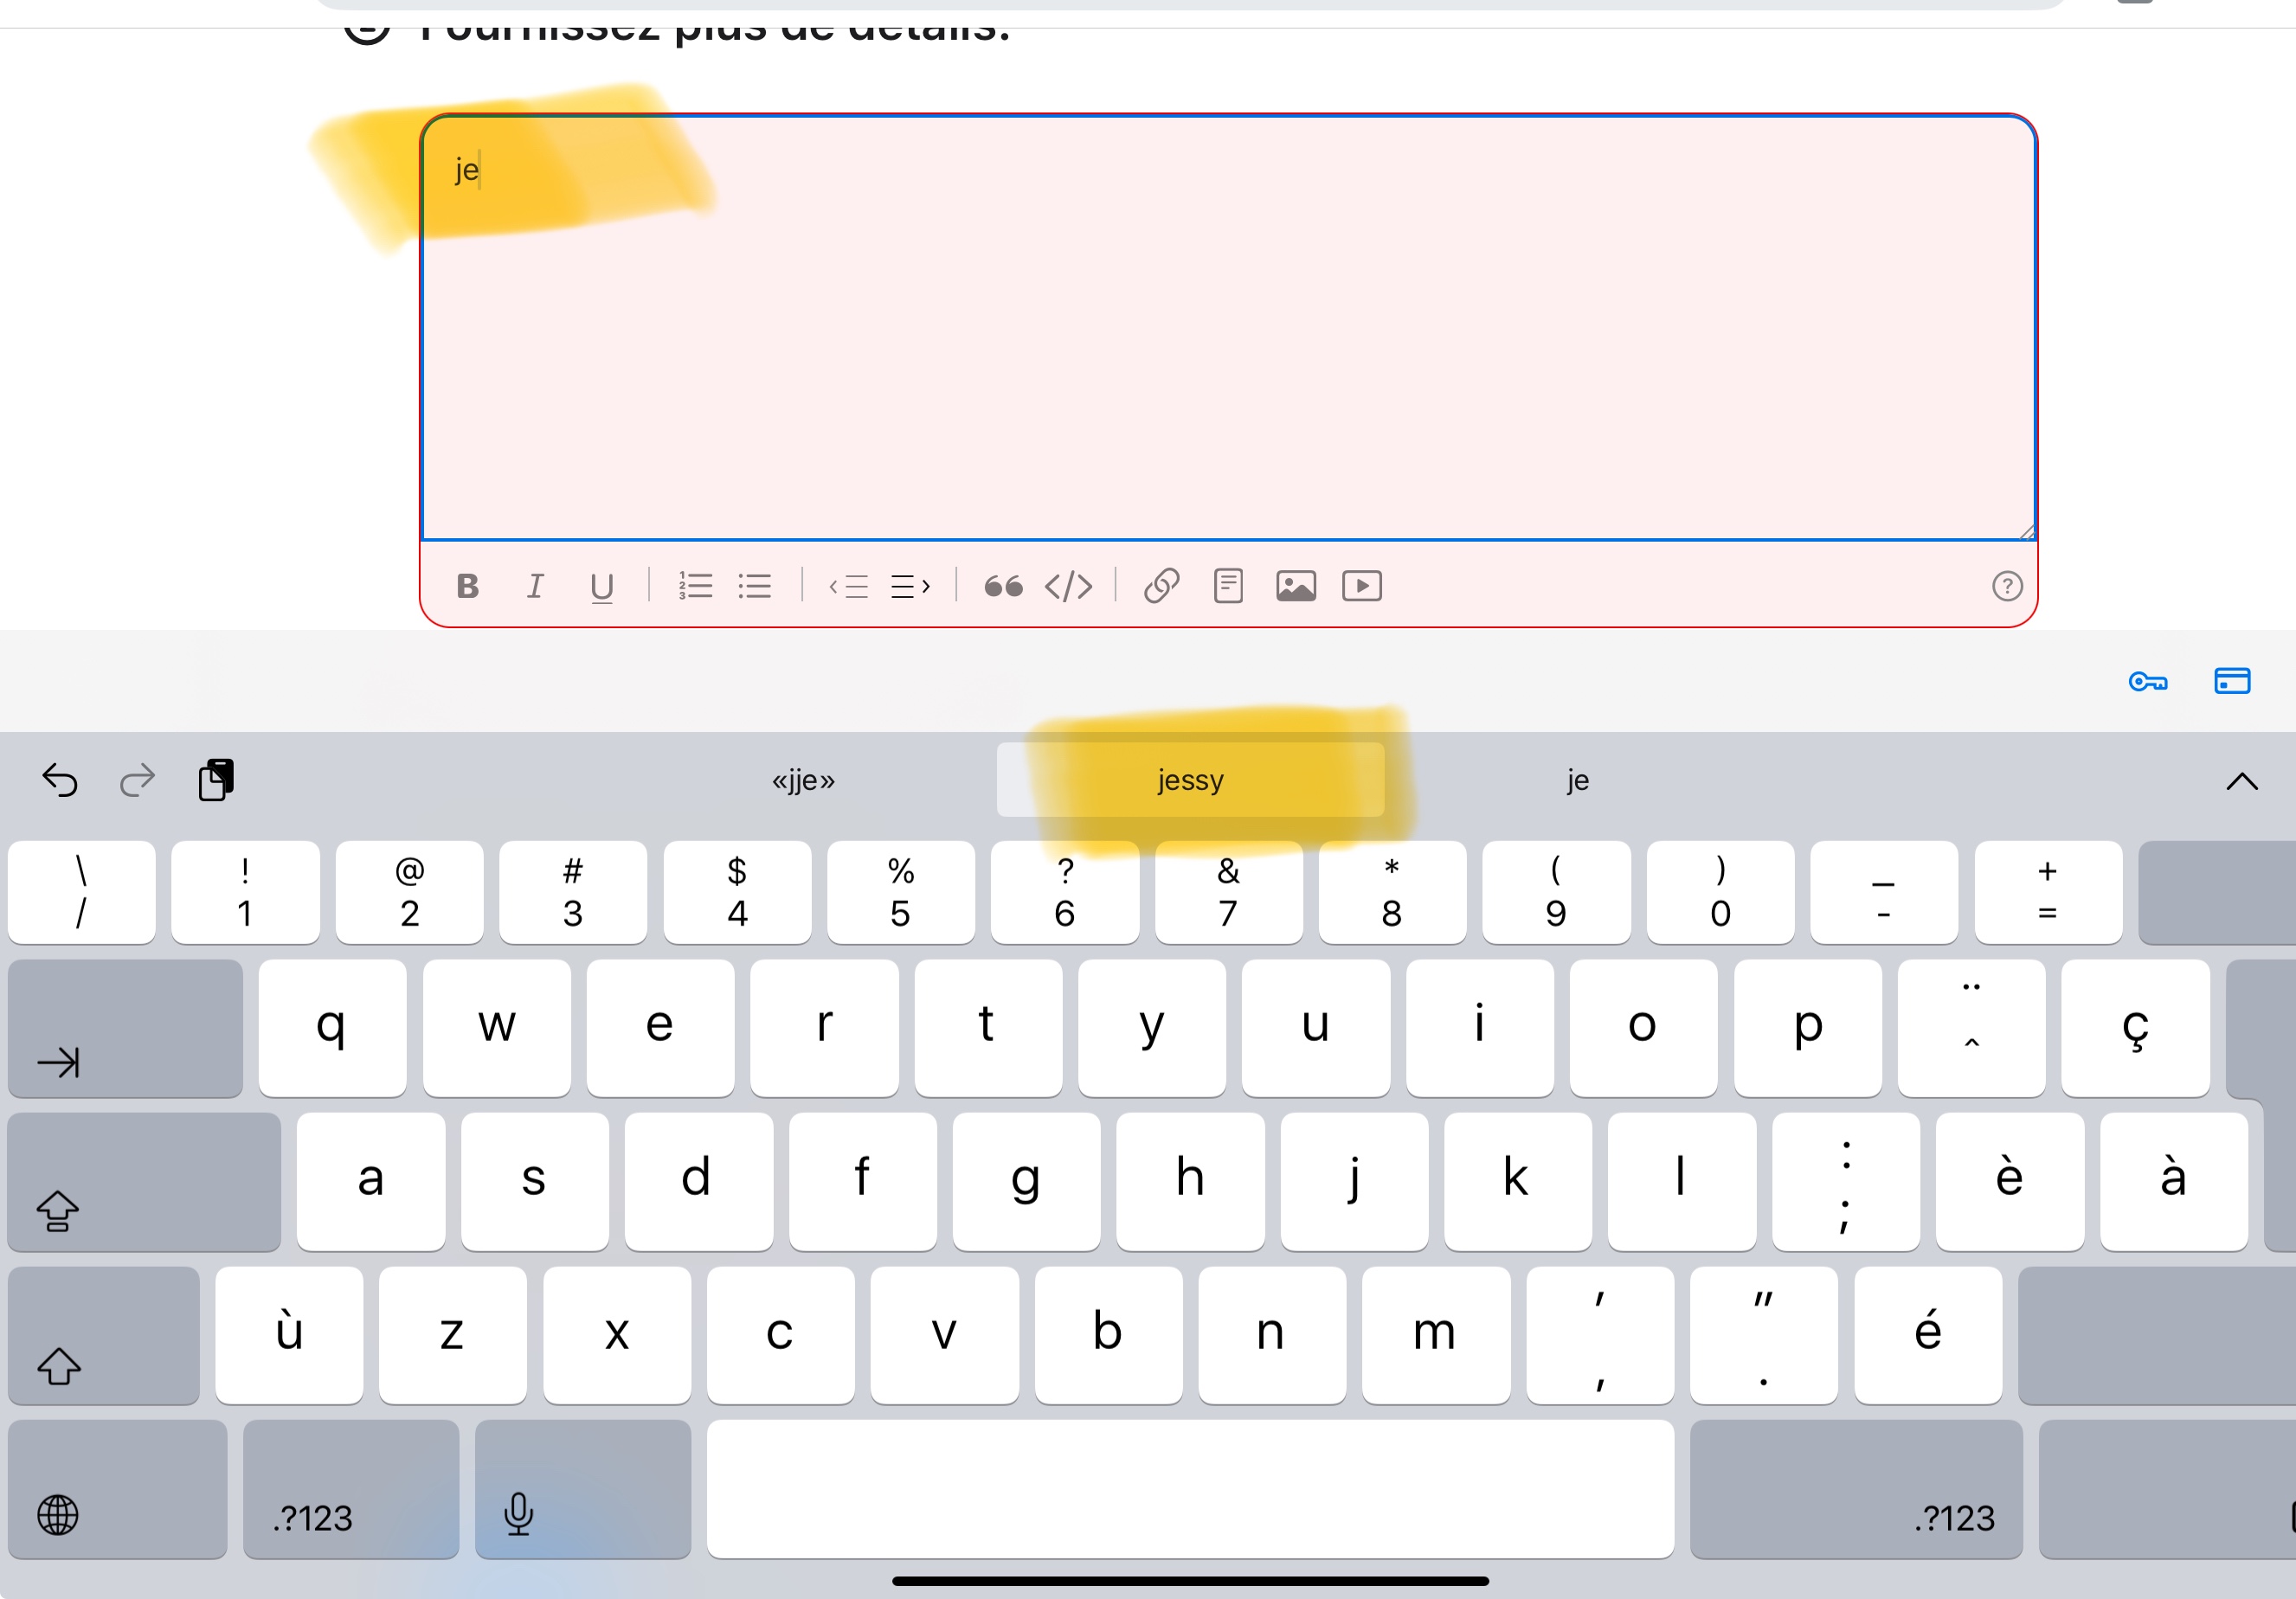
Task: Apply underline formatting
Action: pyautogui.click(x=601, y=587)
